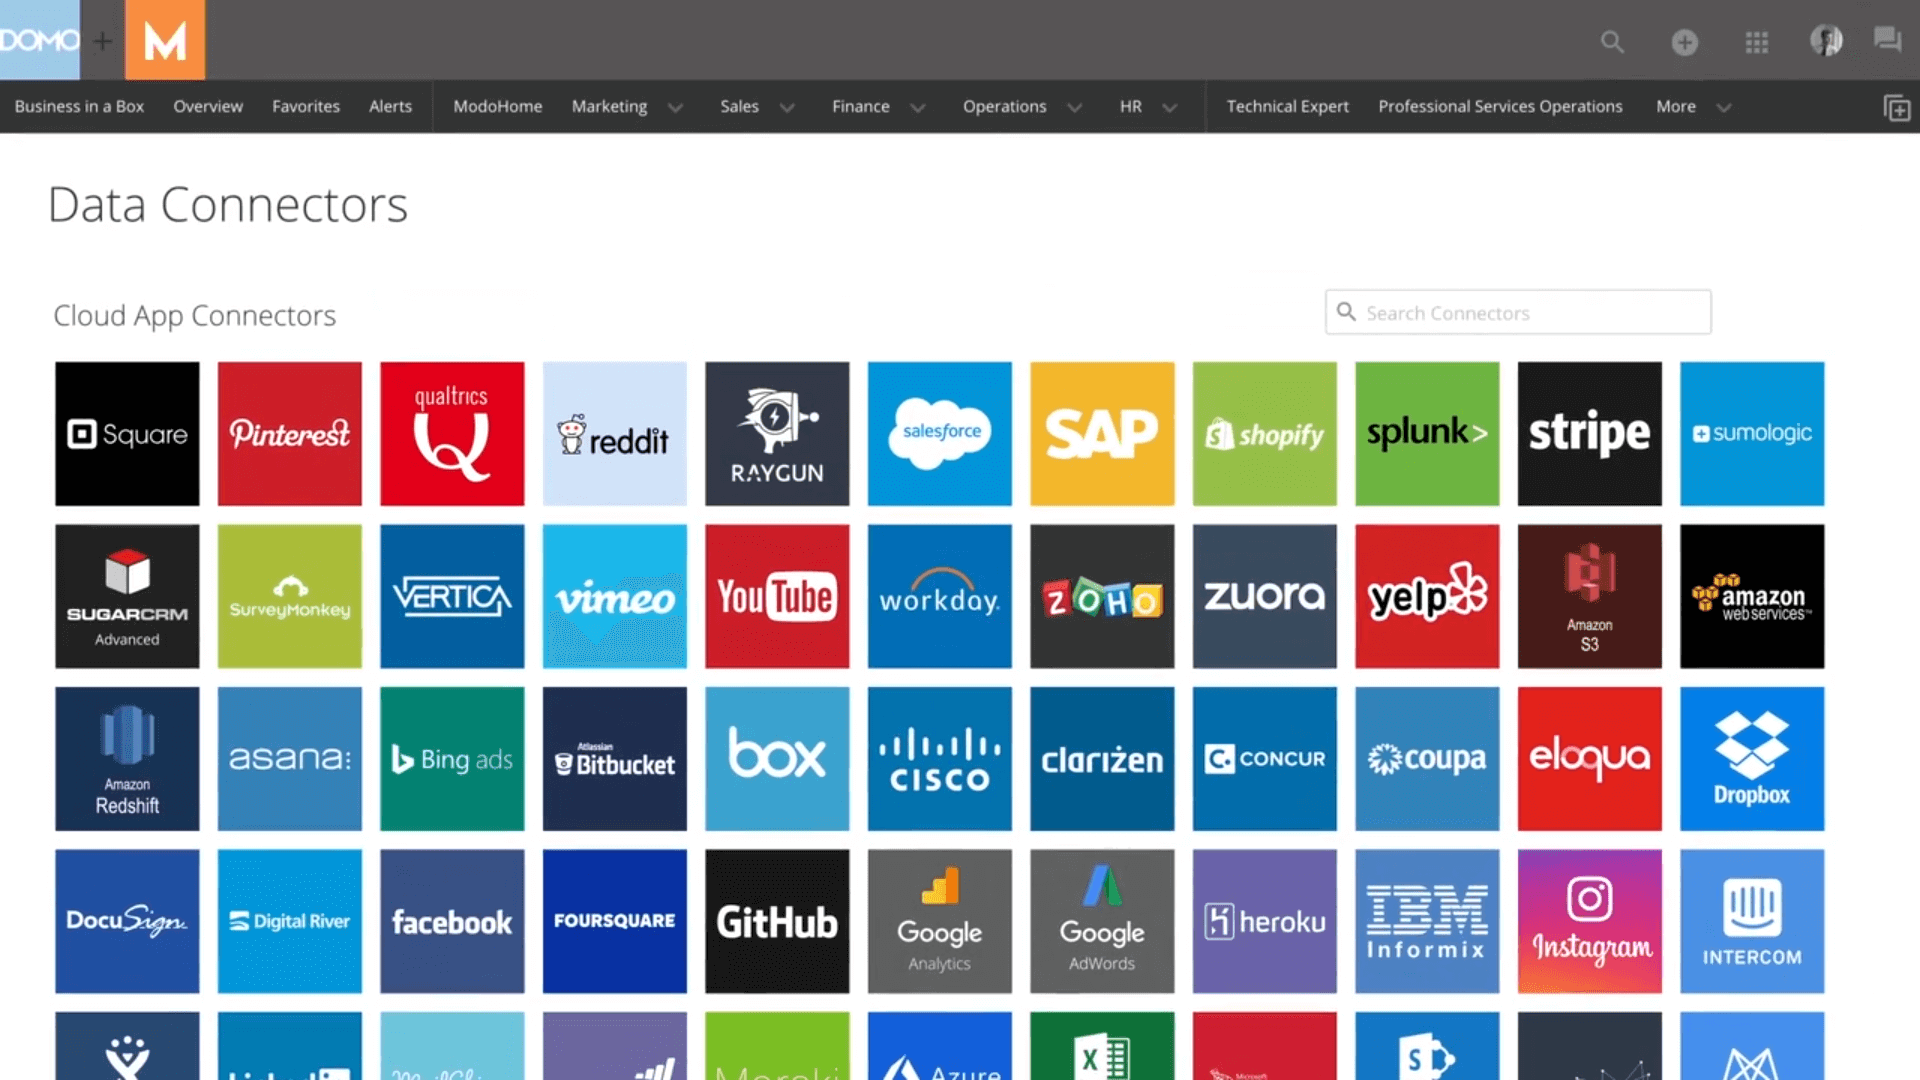Pick the Salesforce connector tile
The height and width of the screenshot is (1080, 1920).
click(940, 434)
